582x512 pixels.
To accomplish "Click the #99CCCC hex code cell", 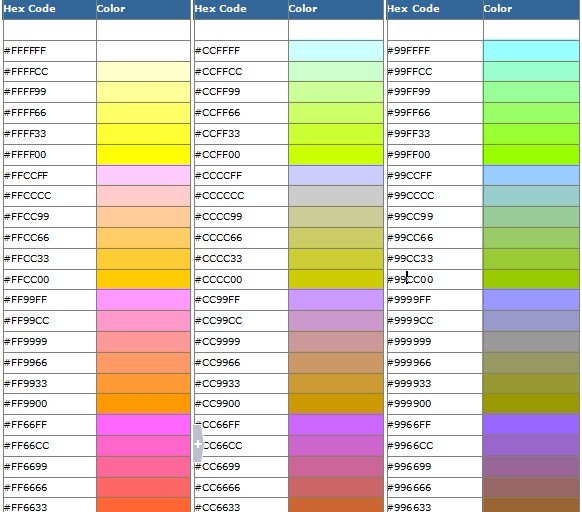I will click(435, 196).
